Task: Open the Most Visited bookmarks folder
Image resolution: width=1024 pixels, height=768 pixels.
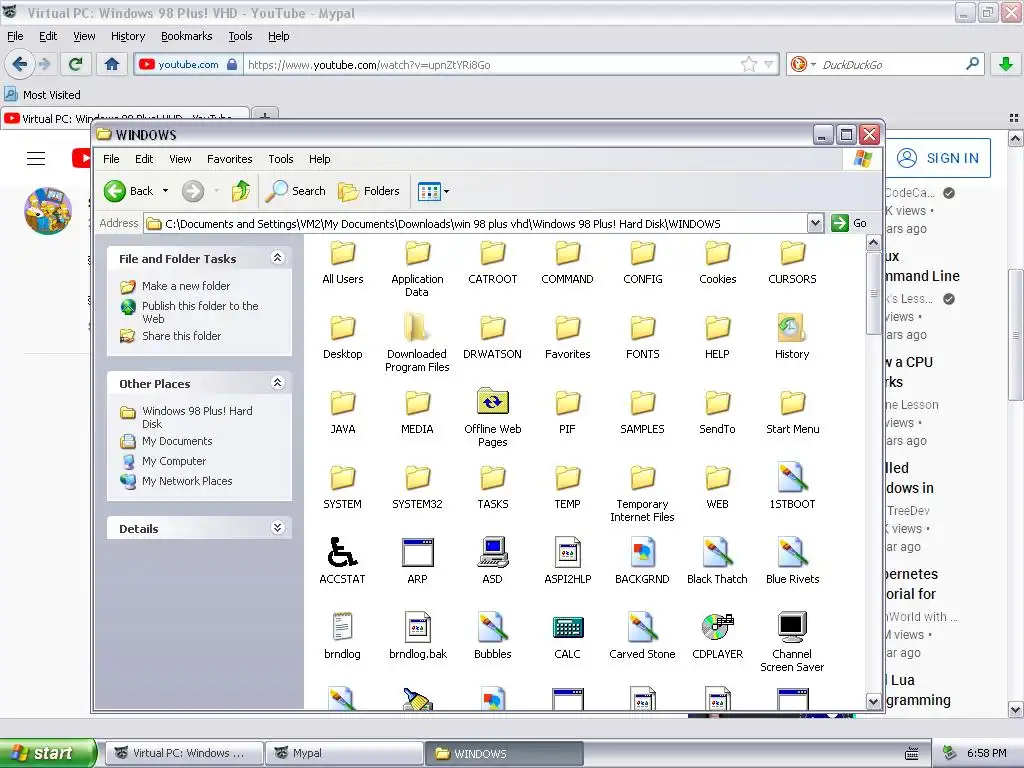Action: tap(43, 95)
